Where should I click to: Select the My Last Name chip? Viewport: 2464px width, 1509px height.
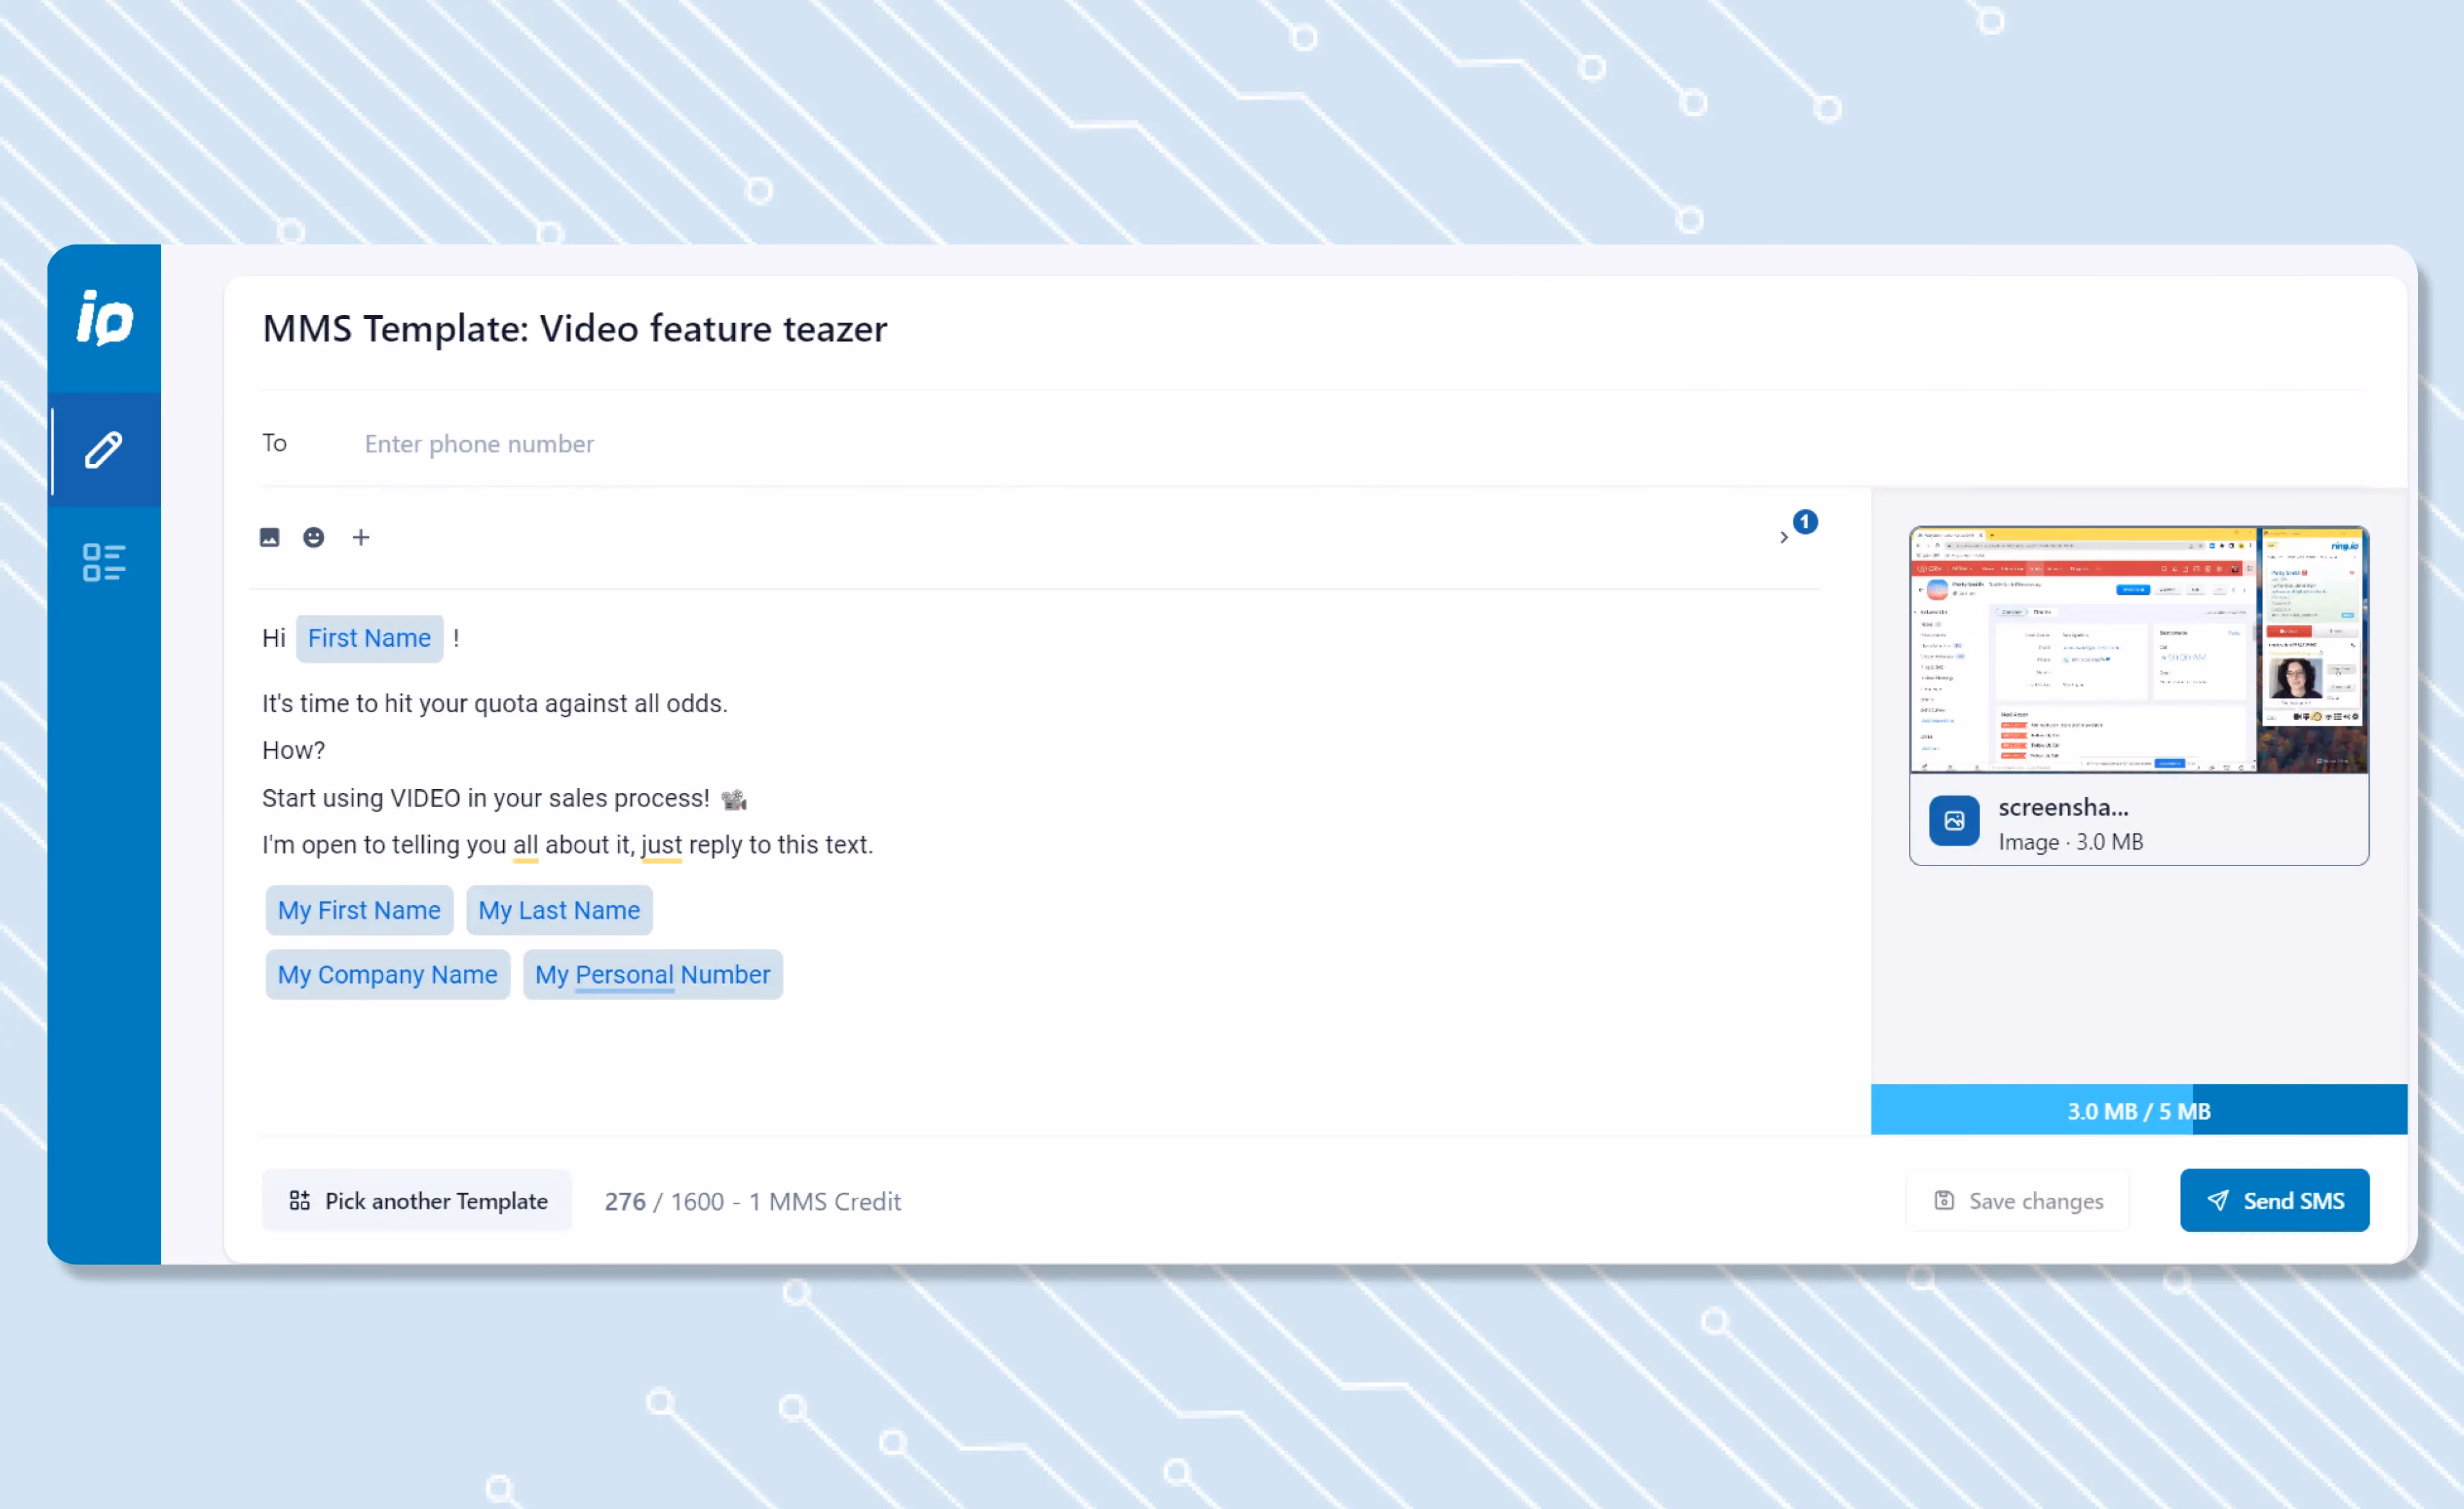click(x=559, y=910)
